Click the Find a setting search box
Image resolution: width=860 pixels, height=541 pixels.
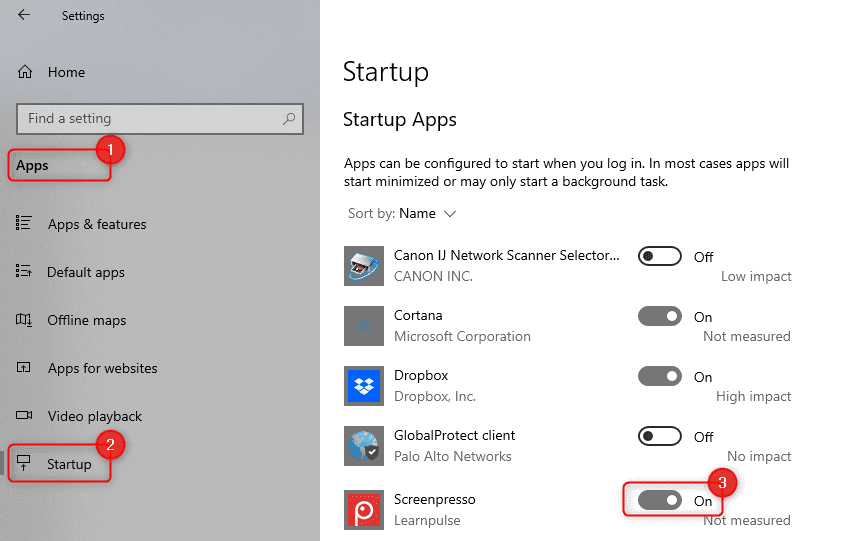coord(150,119)
